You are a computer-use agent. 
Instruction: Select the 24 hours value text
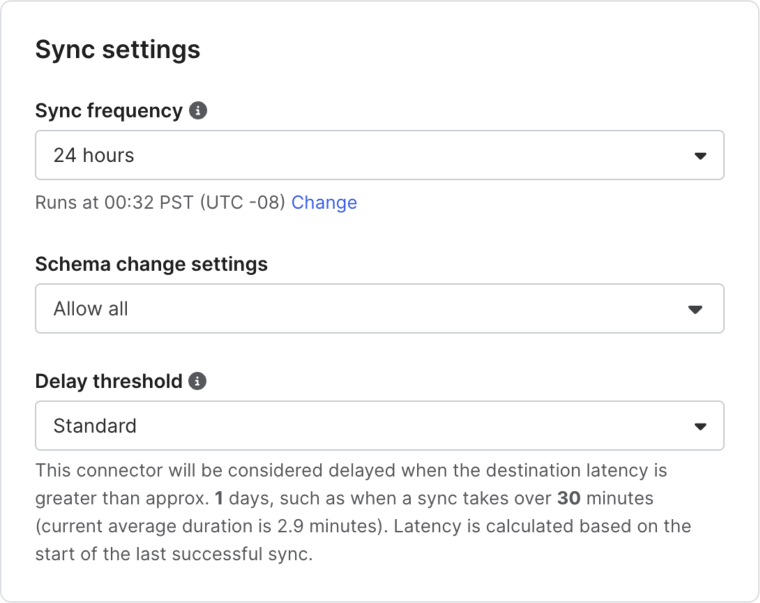[x=94, y=156]
